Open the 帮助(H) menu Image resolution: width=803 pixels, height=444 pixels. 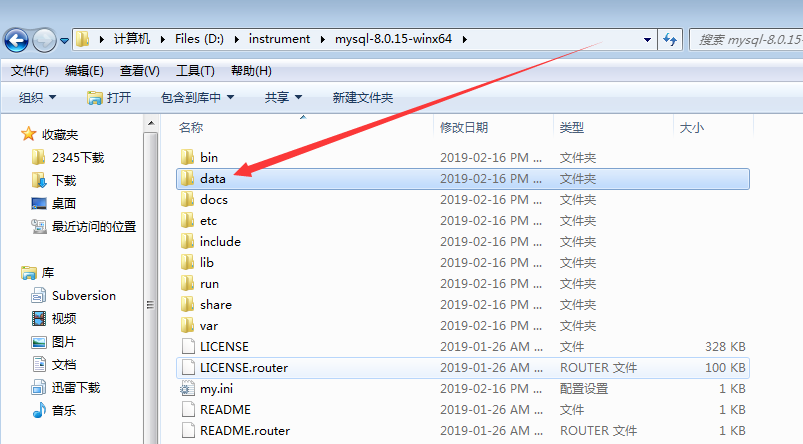(251, 71)
